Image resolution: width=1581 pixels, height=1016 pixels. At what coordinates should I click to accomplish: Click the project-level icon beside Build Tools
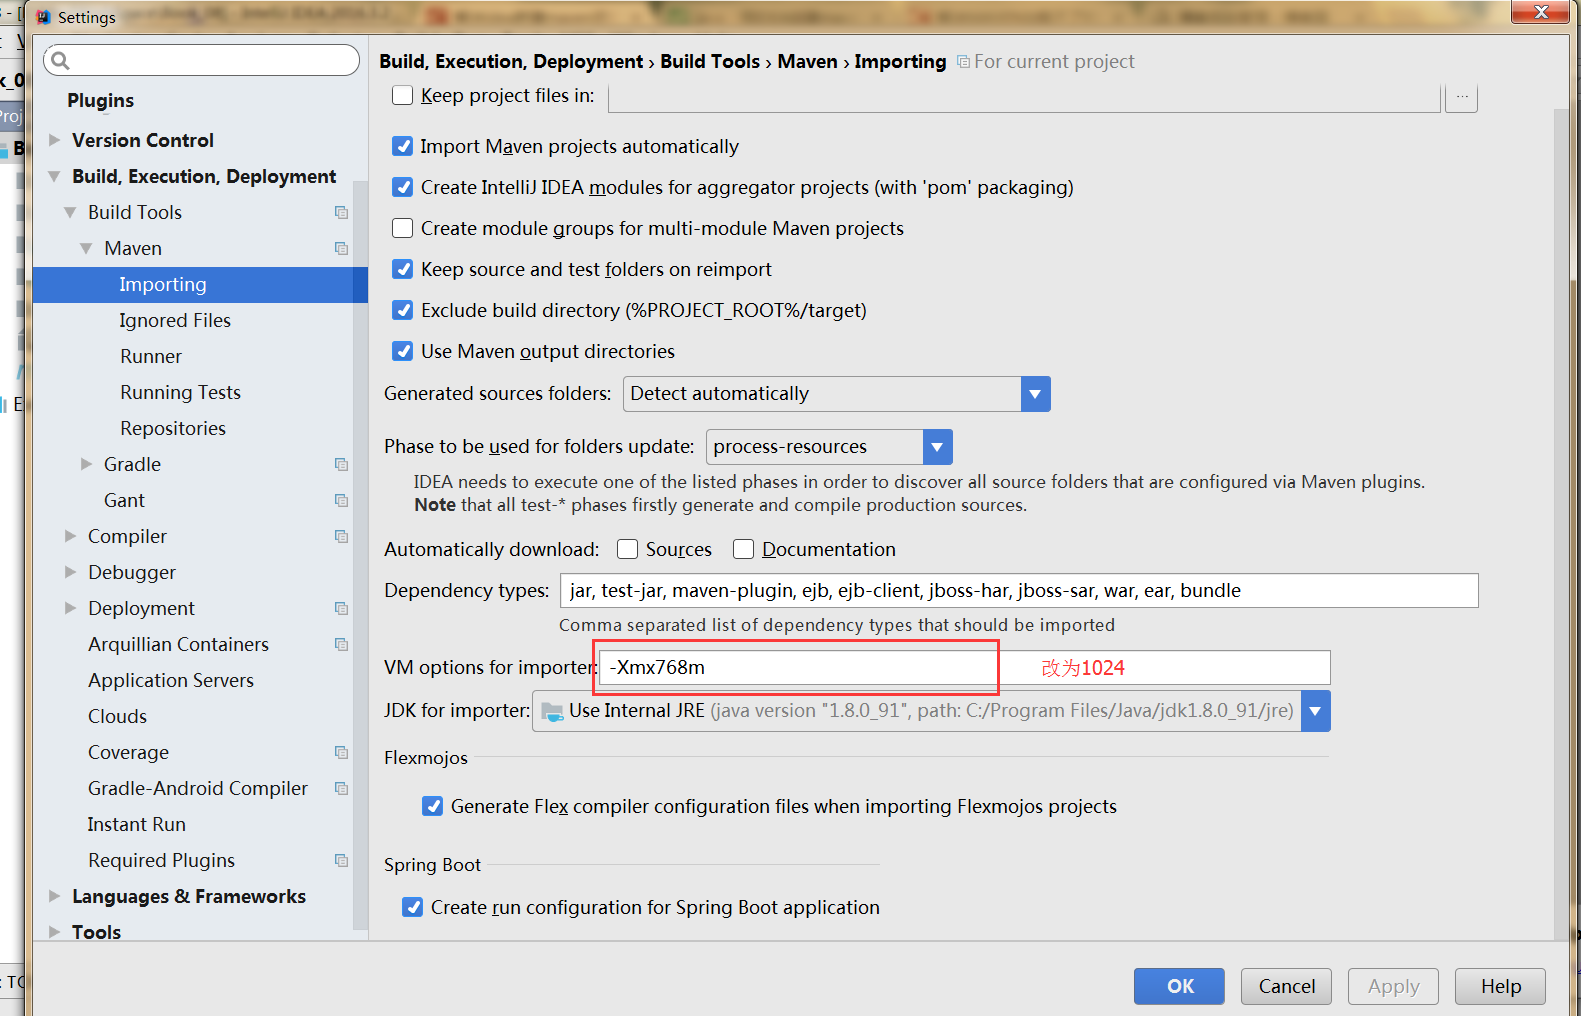(341, 212)
